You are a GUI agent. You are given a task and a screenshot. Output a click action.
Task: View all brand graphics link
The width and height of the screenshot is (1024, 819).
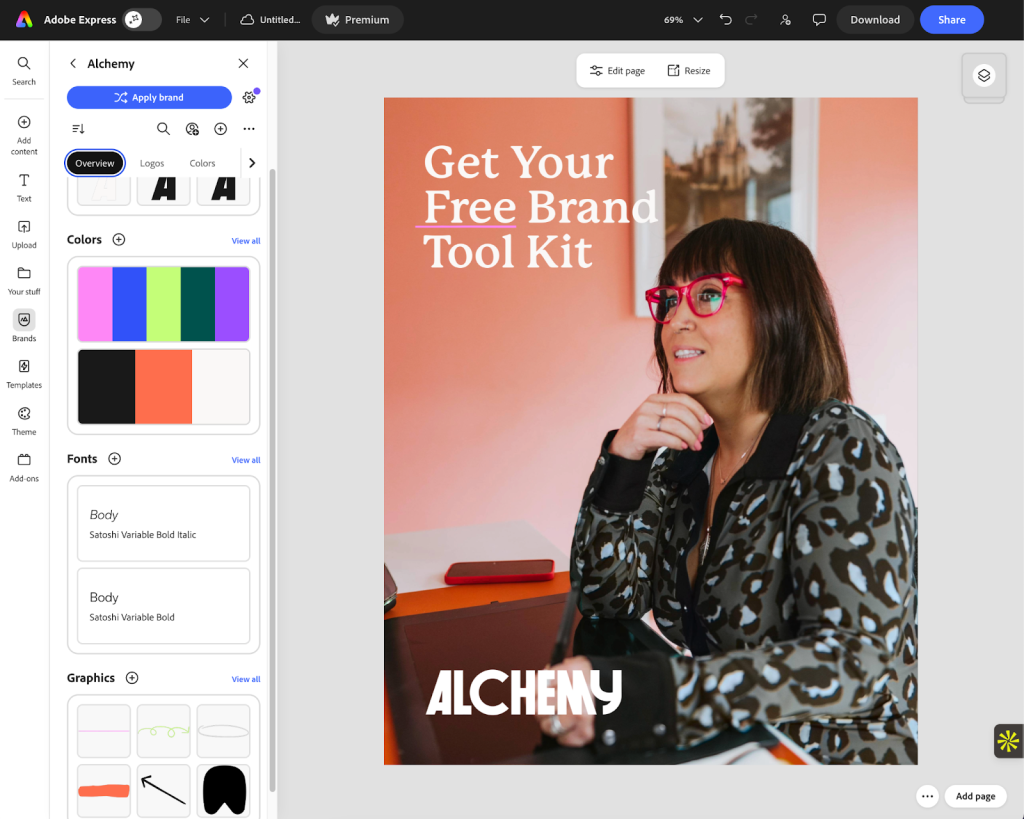246,679
